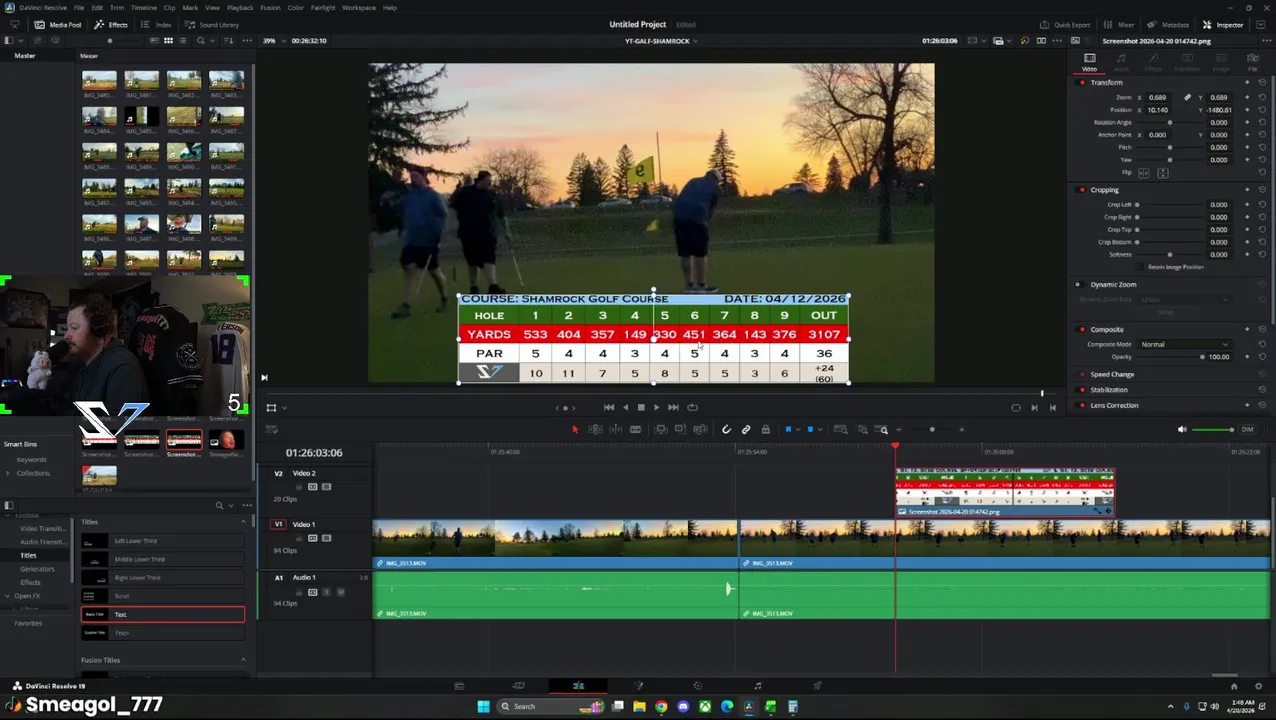Check Retain Image Position box
This screenshot has width=1276, height=720.
pyautogui.click(x=1143, y=267)
